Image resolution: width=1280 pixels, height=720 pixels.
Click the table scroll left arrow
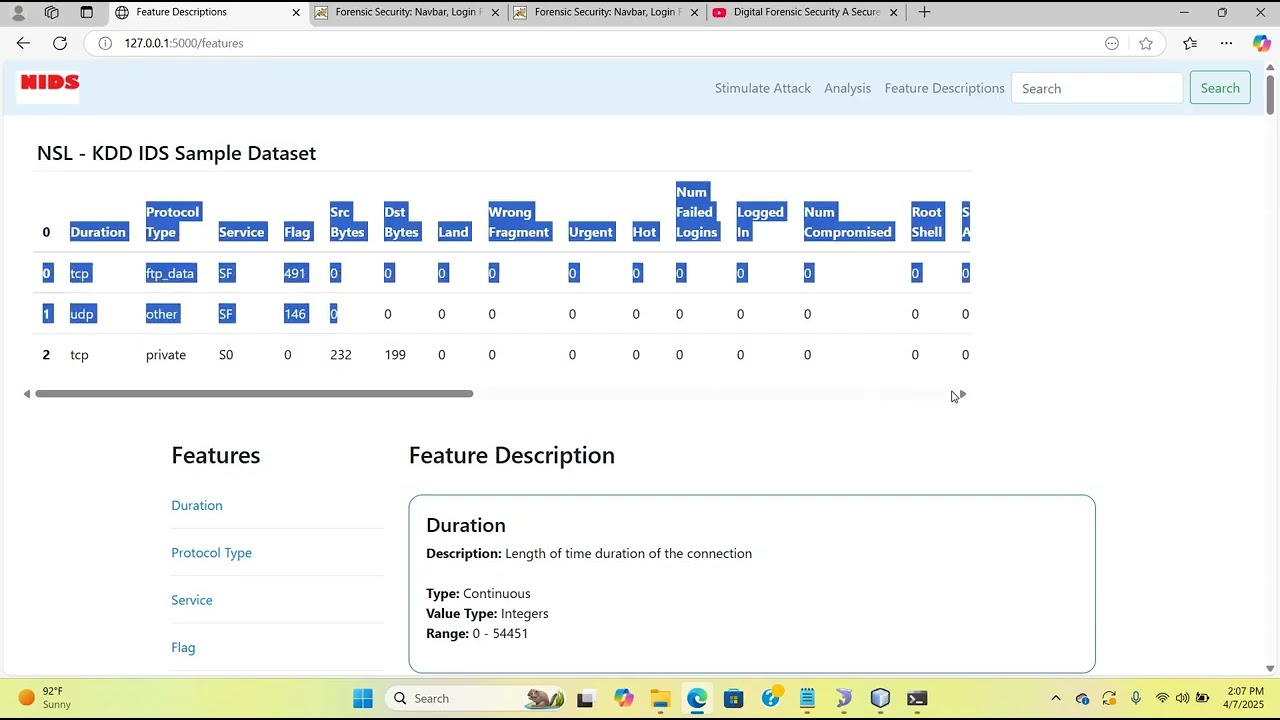coord(27,394)
